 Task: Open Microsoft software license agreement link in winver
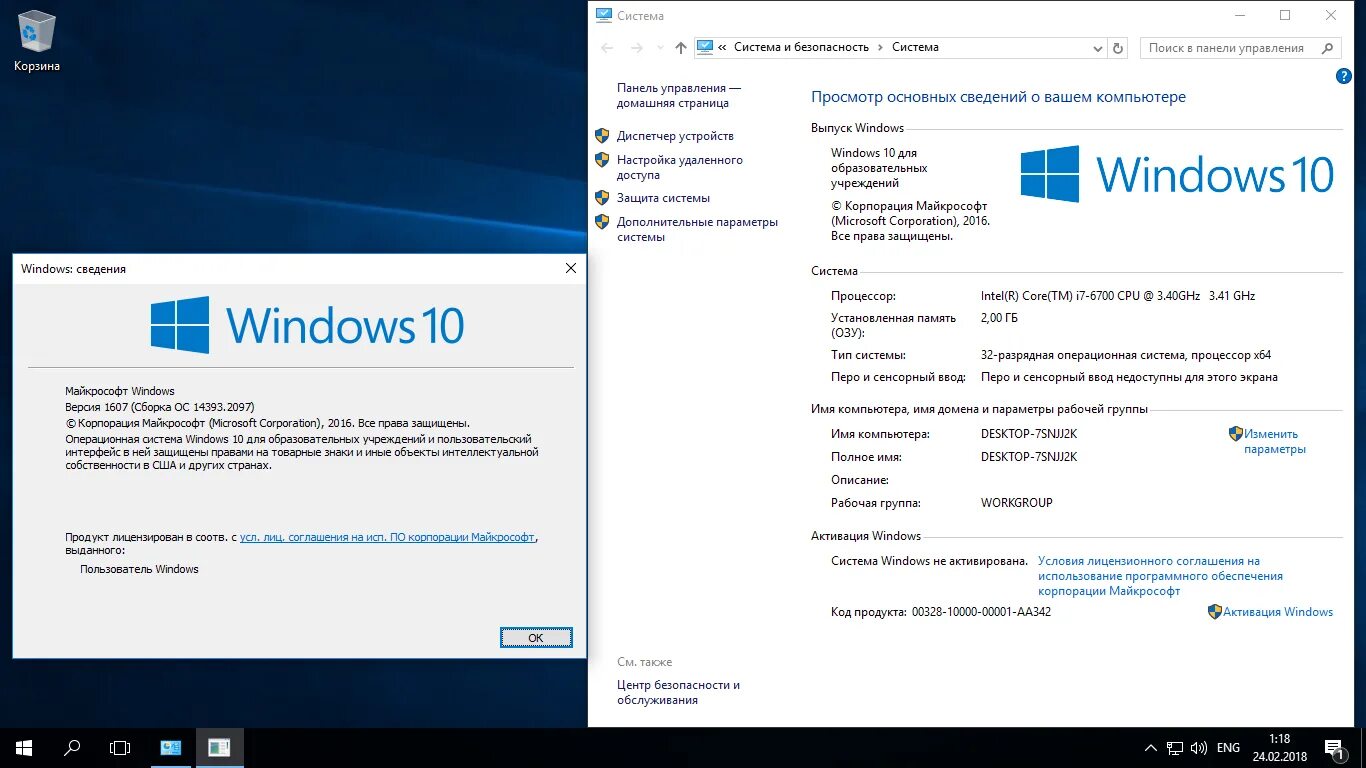[x=388, y=537]
